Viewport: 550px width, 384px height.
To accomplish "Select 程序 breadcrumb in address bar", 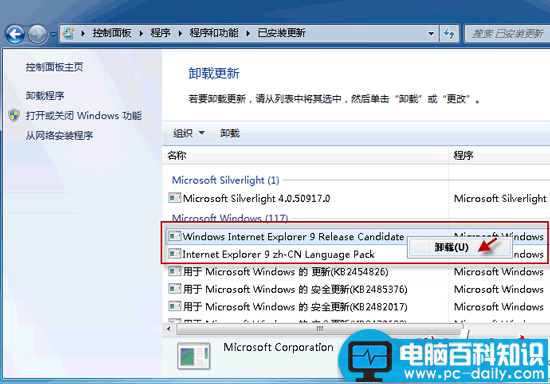I will click(160, 33).
